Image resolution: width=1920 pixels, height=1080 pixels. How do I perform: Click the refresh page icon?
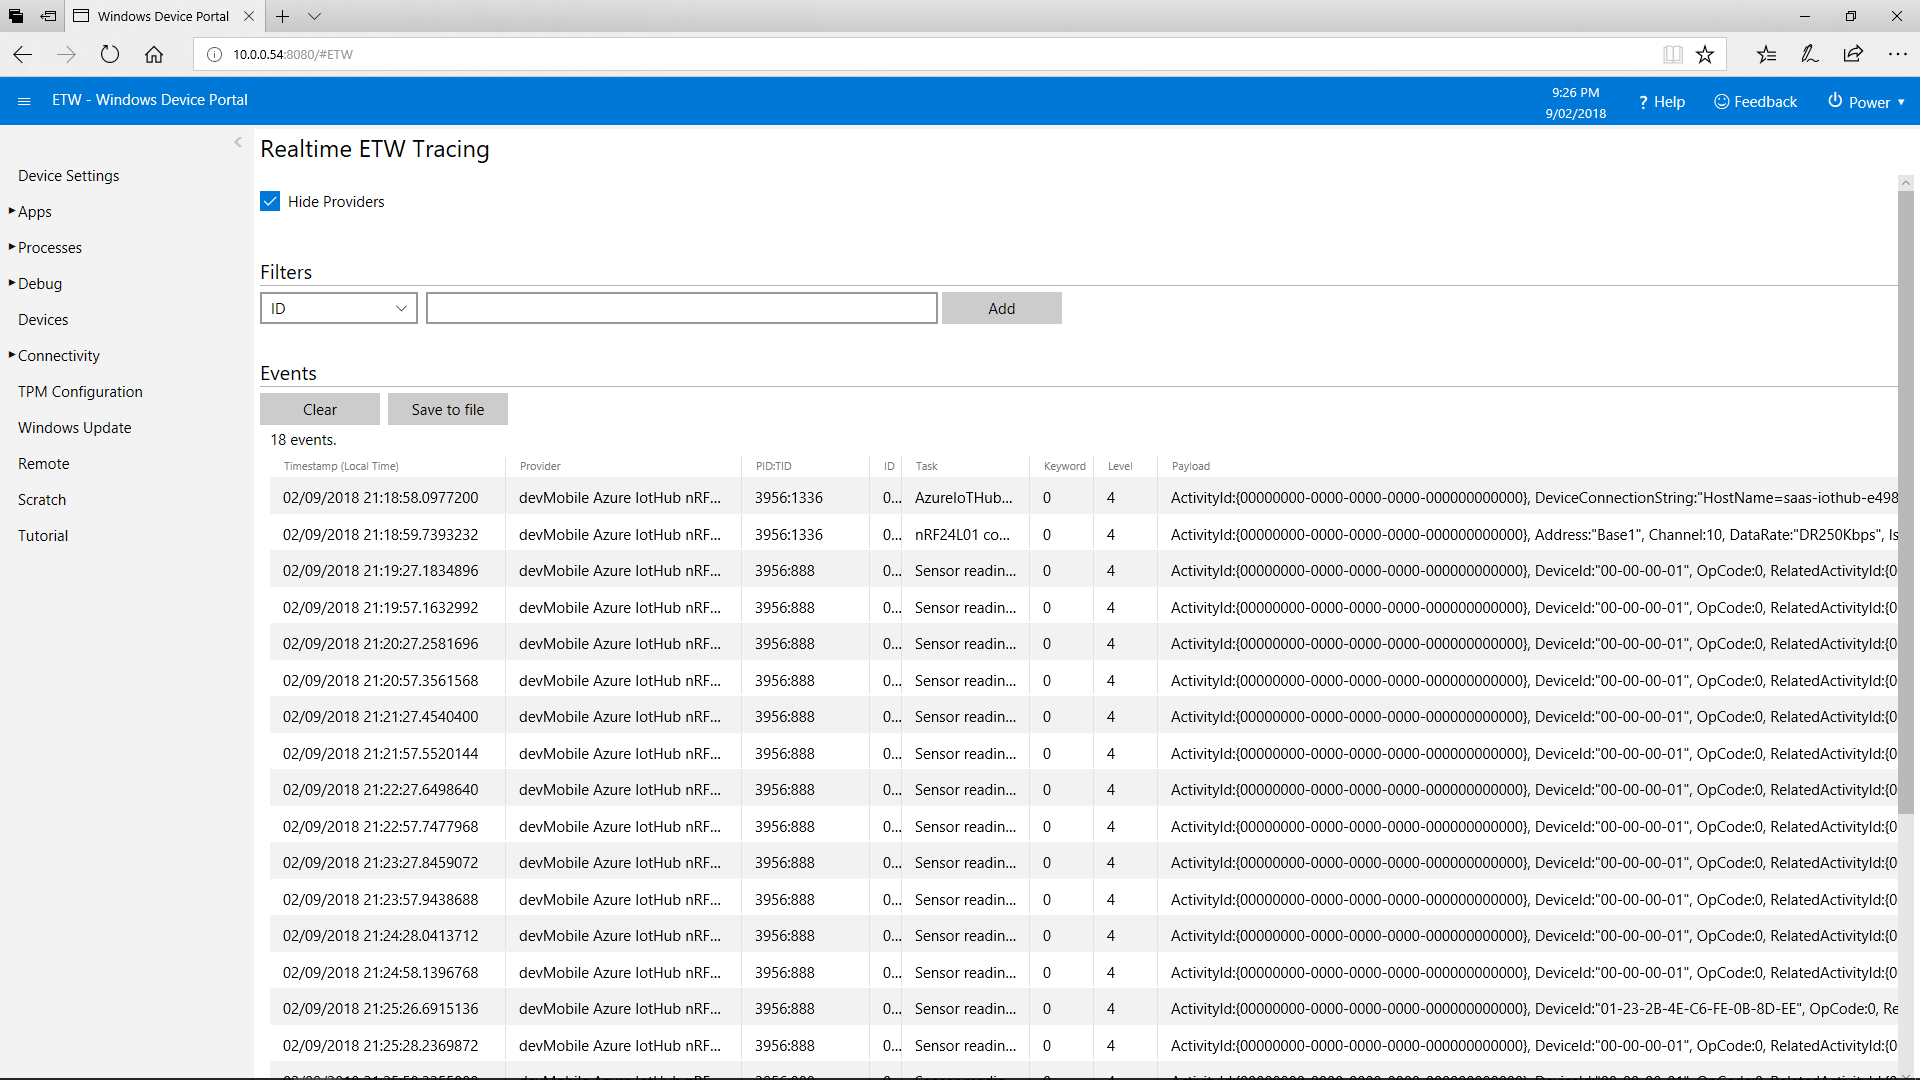(x=111, y=54)
